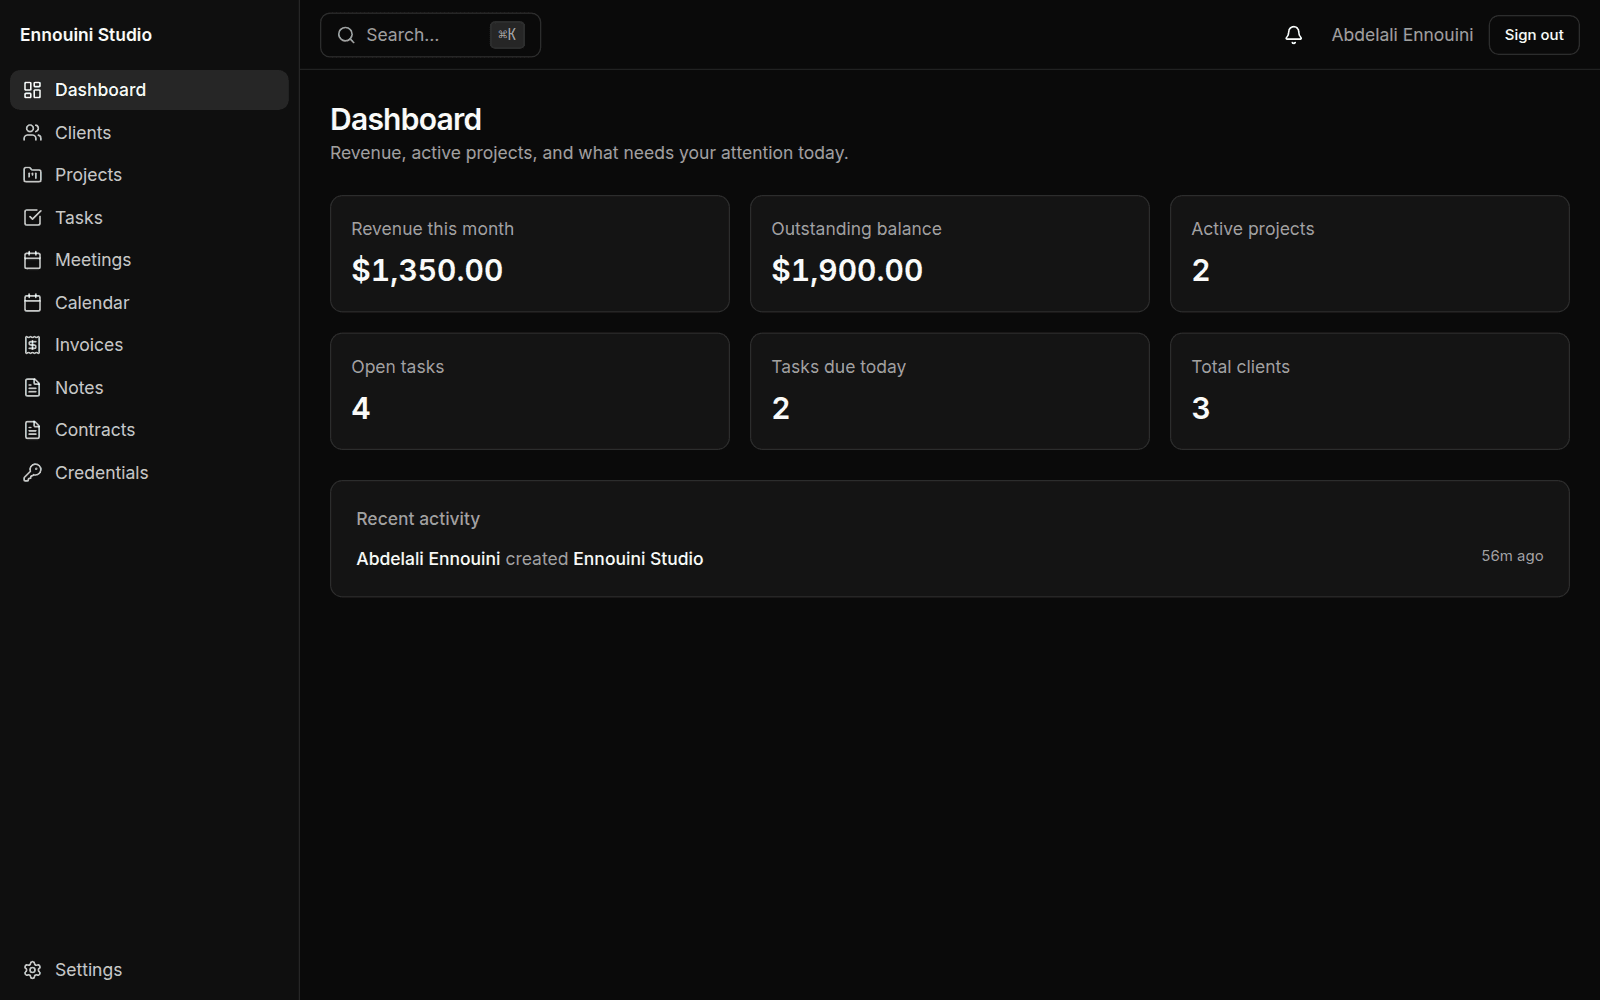Focus the Search input field

coord(430,35)
